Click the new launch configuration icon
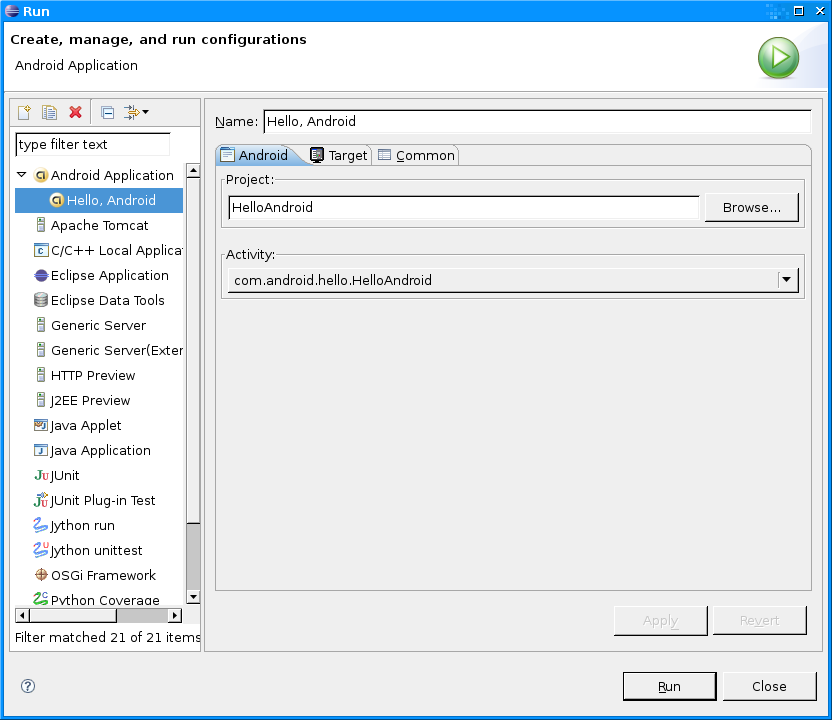Image resolution: width=832 pixels, height=720 pixels. pos(25,112)
